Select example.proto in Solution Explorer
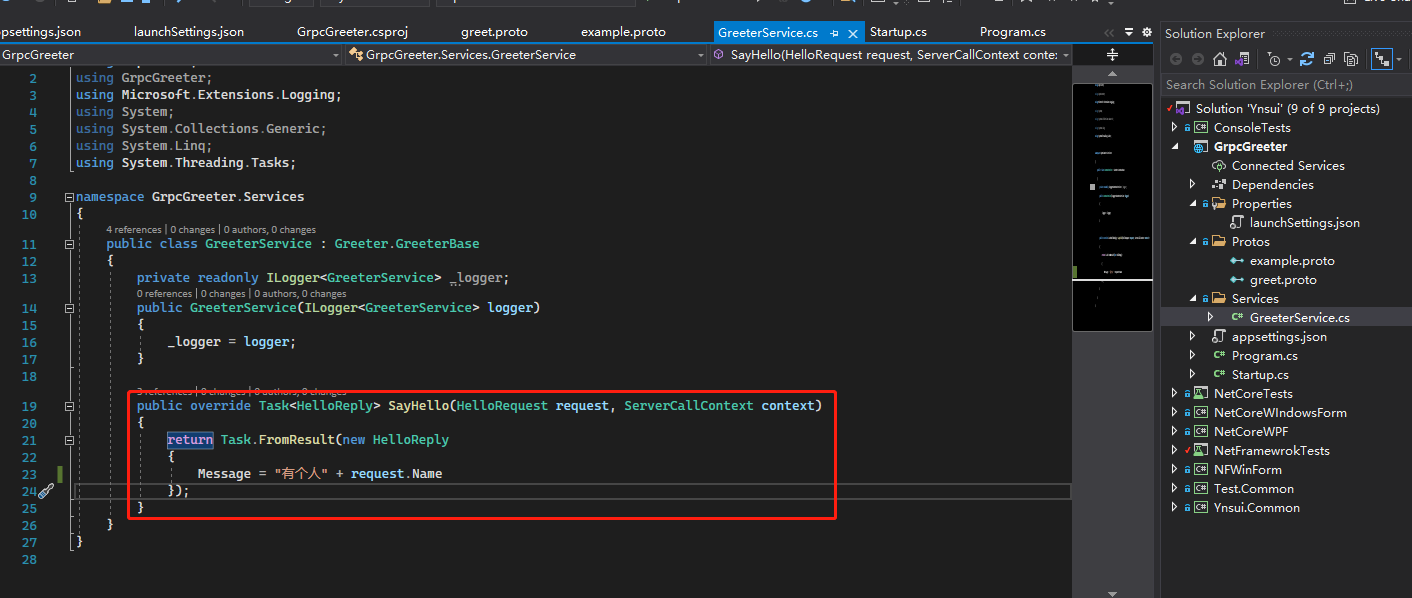The width and height of the screenshot is (1412, 598). [x=1292, y=260]
